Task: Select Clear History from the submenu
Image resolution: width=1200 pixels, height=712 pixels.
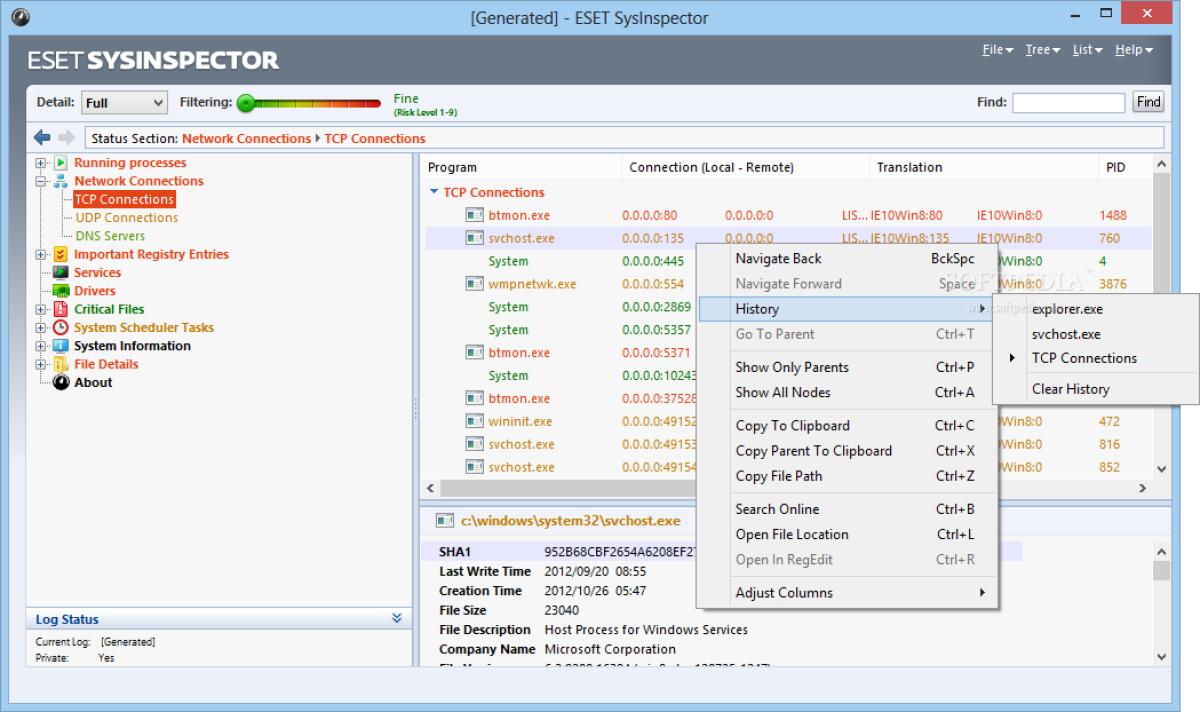Action: [x=1072, y=389]
